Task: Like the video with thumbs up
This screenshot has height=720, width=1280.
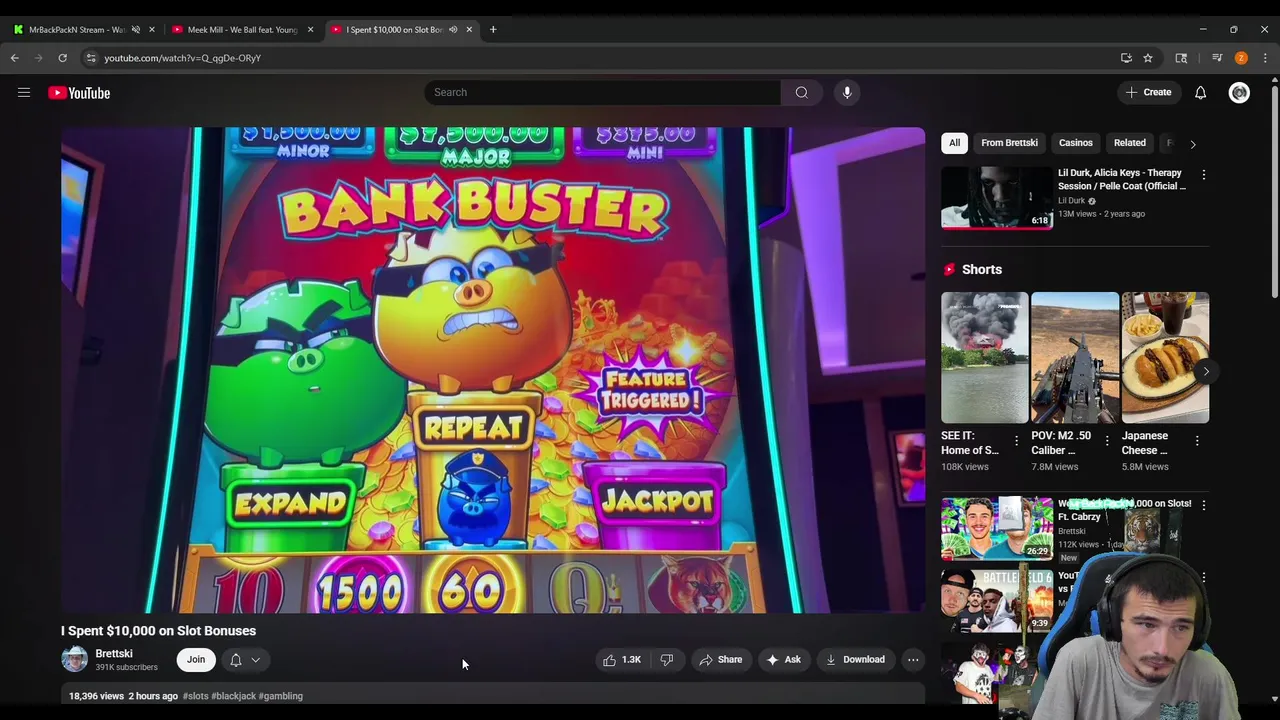Action: (x=622, y=660)
